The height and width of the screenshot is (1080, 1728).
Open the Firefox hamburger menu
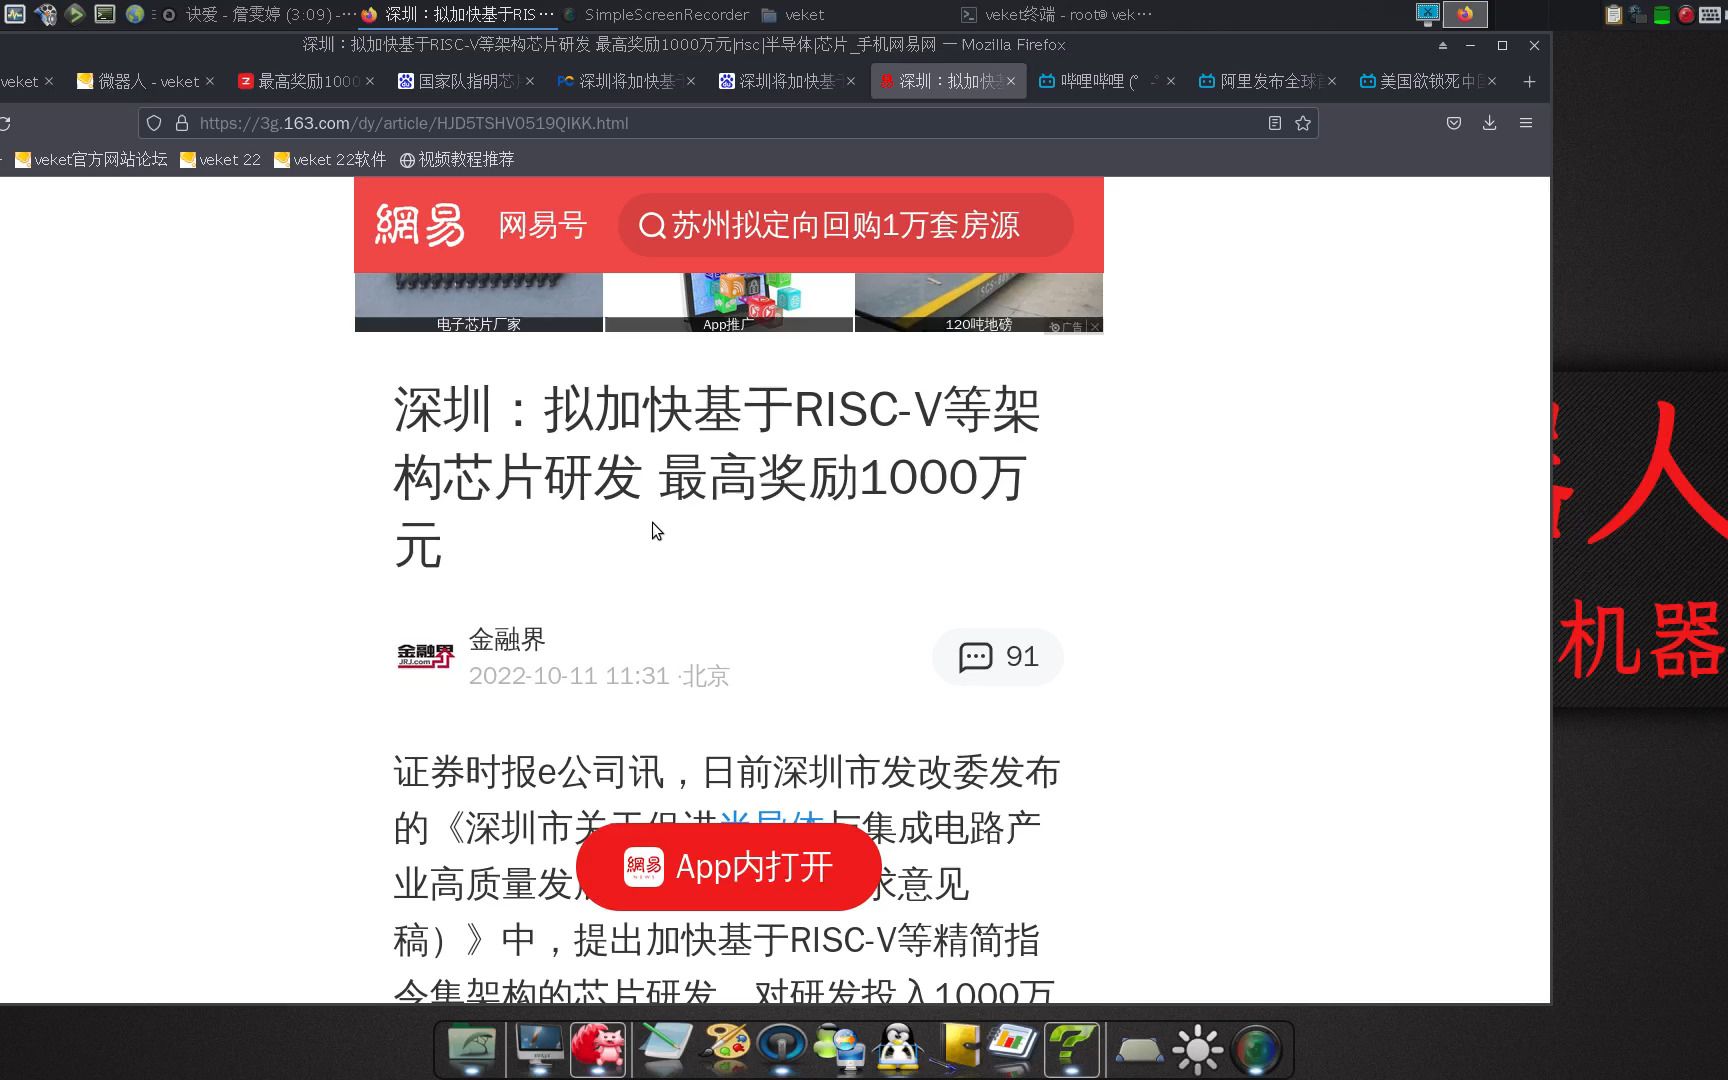1526,123
